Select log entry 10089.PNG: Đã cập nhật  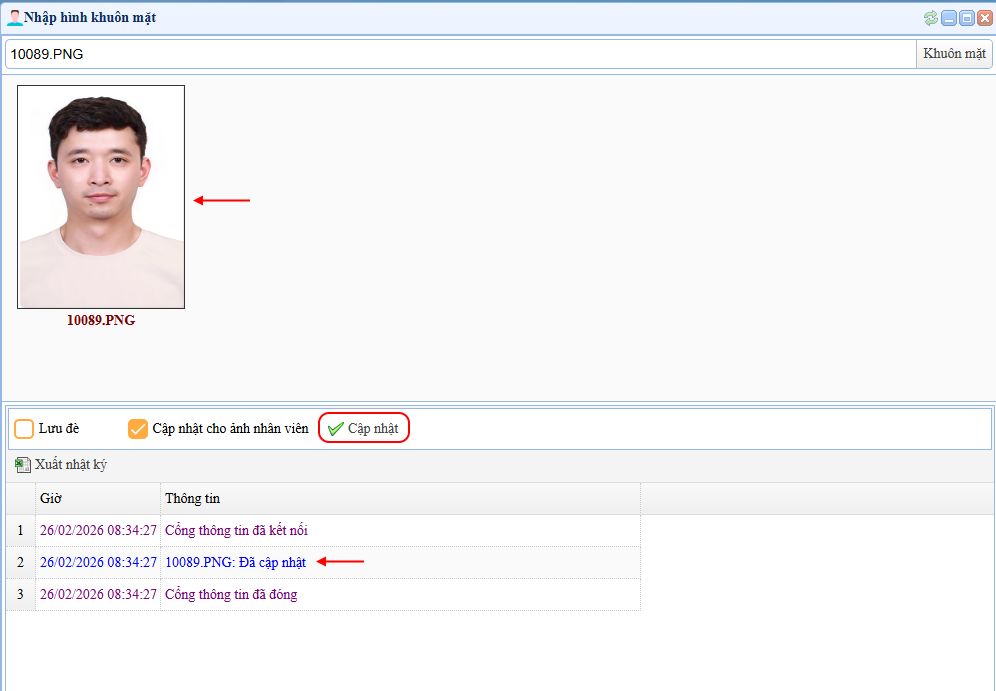(x=235, y=562)
